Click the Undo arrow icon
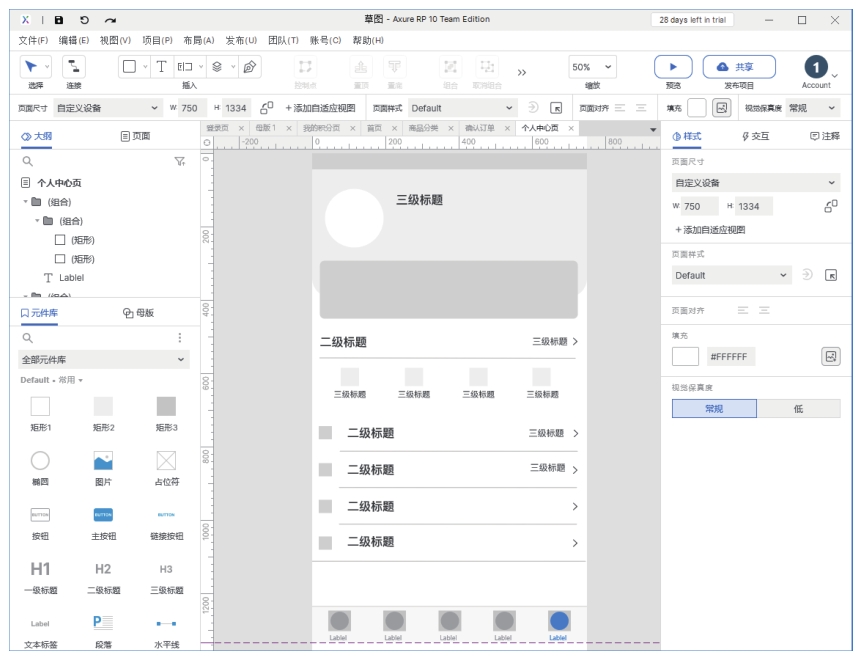This screenshot has height=656, width=857. (x=84, y=20)
